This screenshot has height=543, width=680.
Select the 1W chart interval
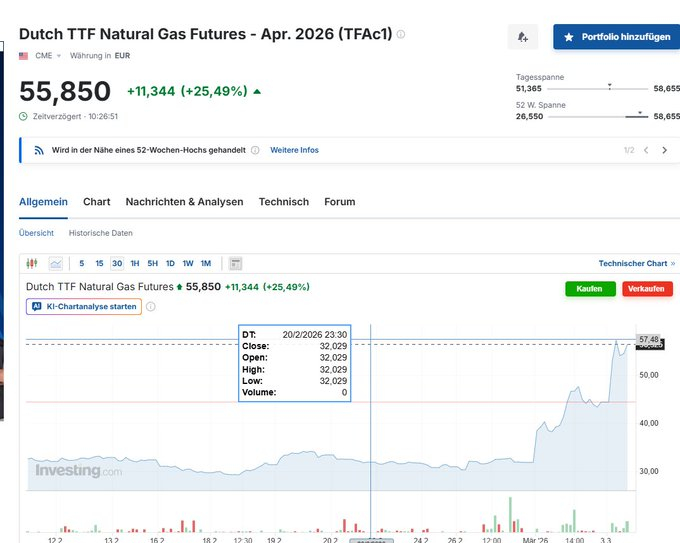(x=187, y=263)
